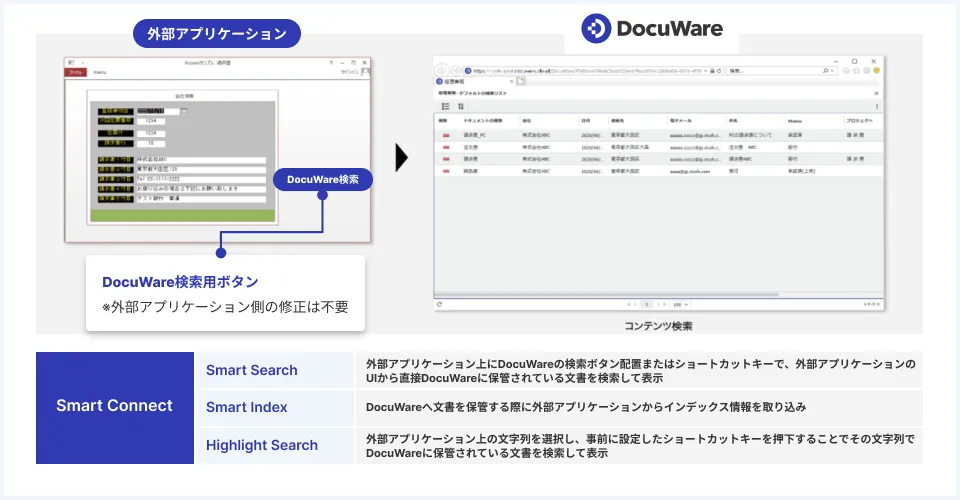Click the sort arrows icon in DocuWare toolbar
This screenshot has height=500, width=960.
pos(461,106)
